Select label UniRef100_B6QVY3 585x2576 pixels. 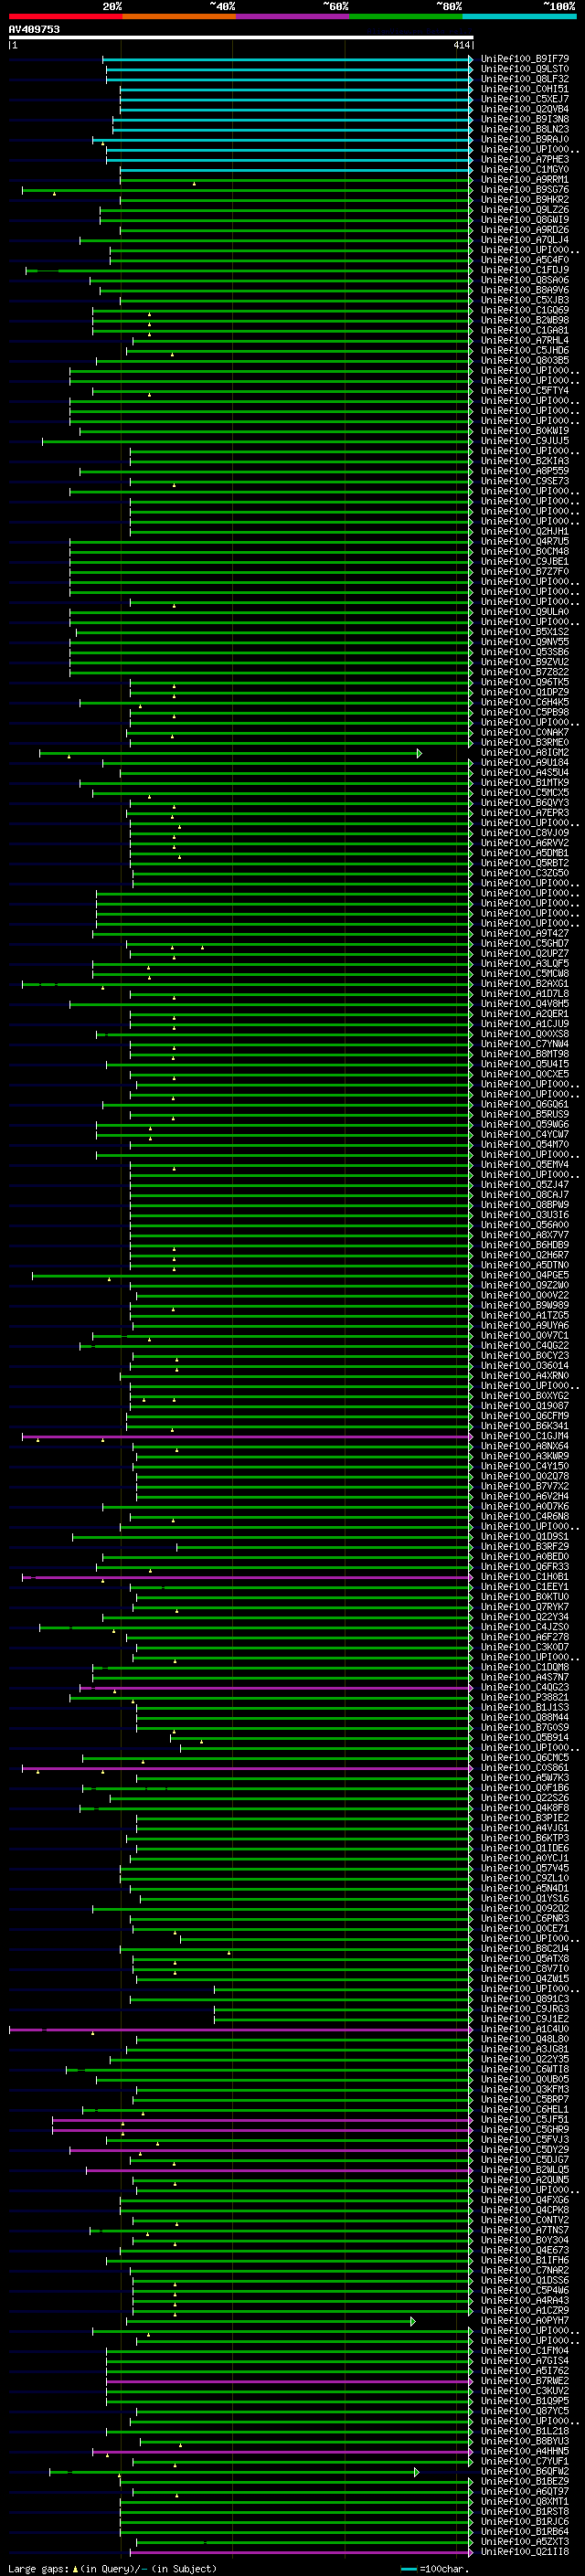point(525,802)
